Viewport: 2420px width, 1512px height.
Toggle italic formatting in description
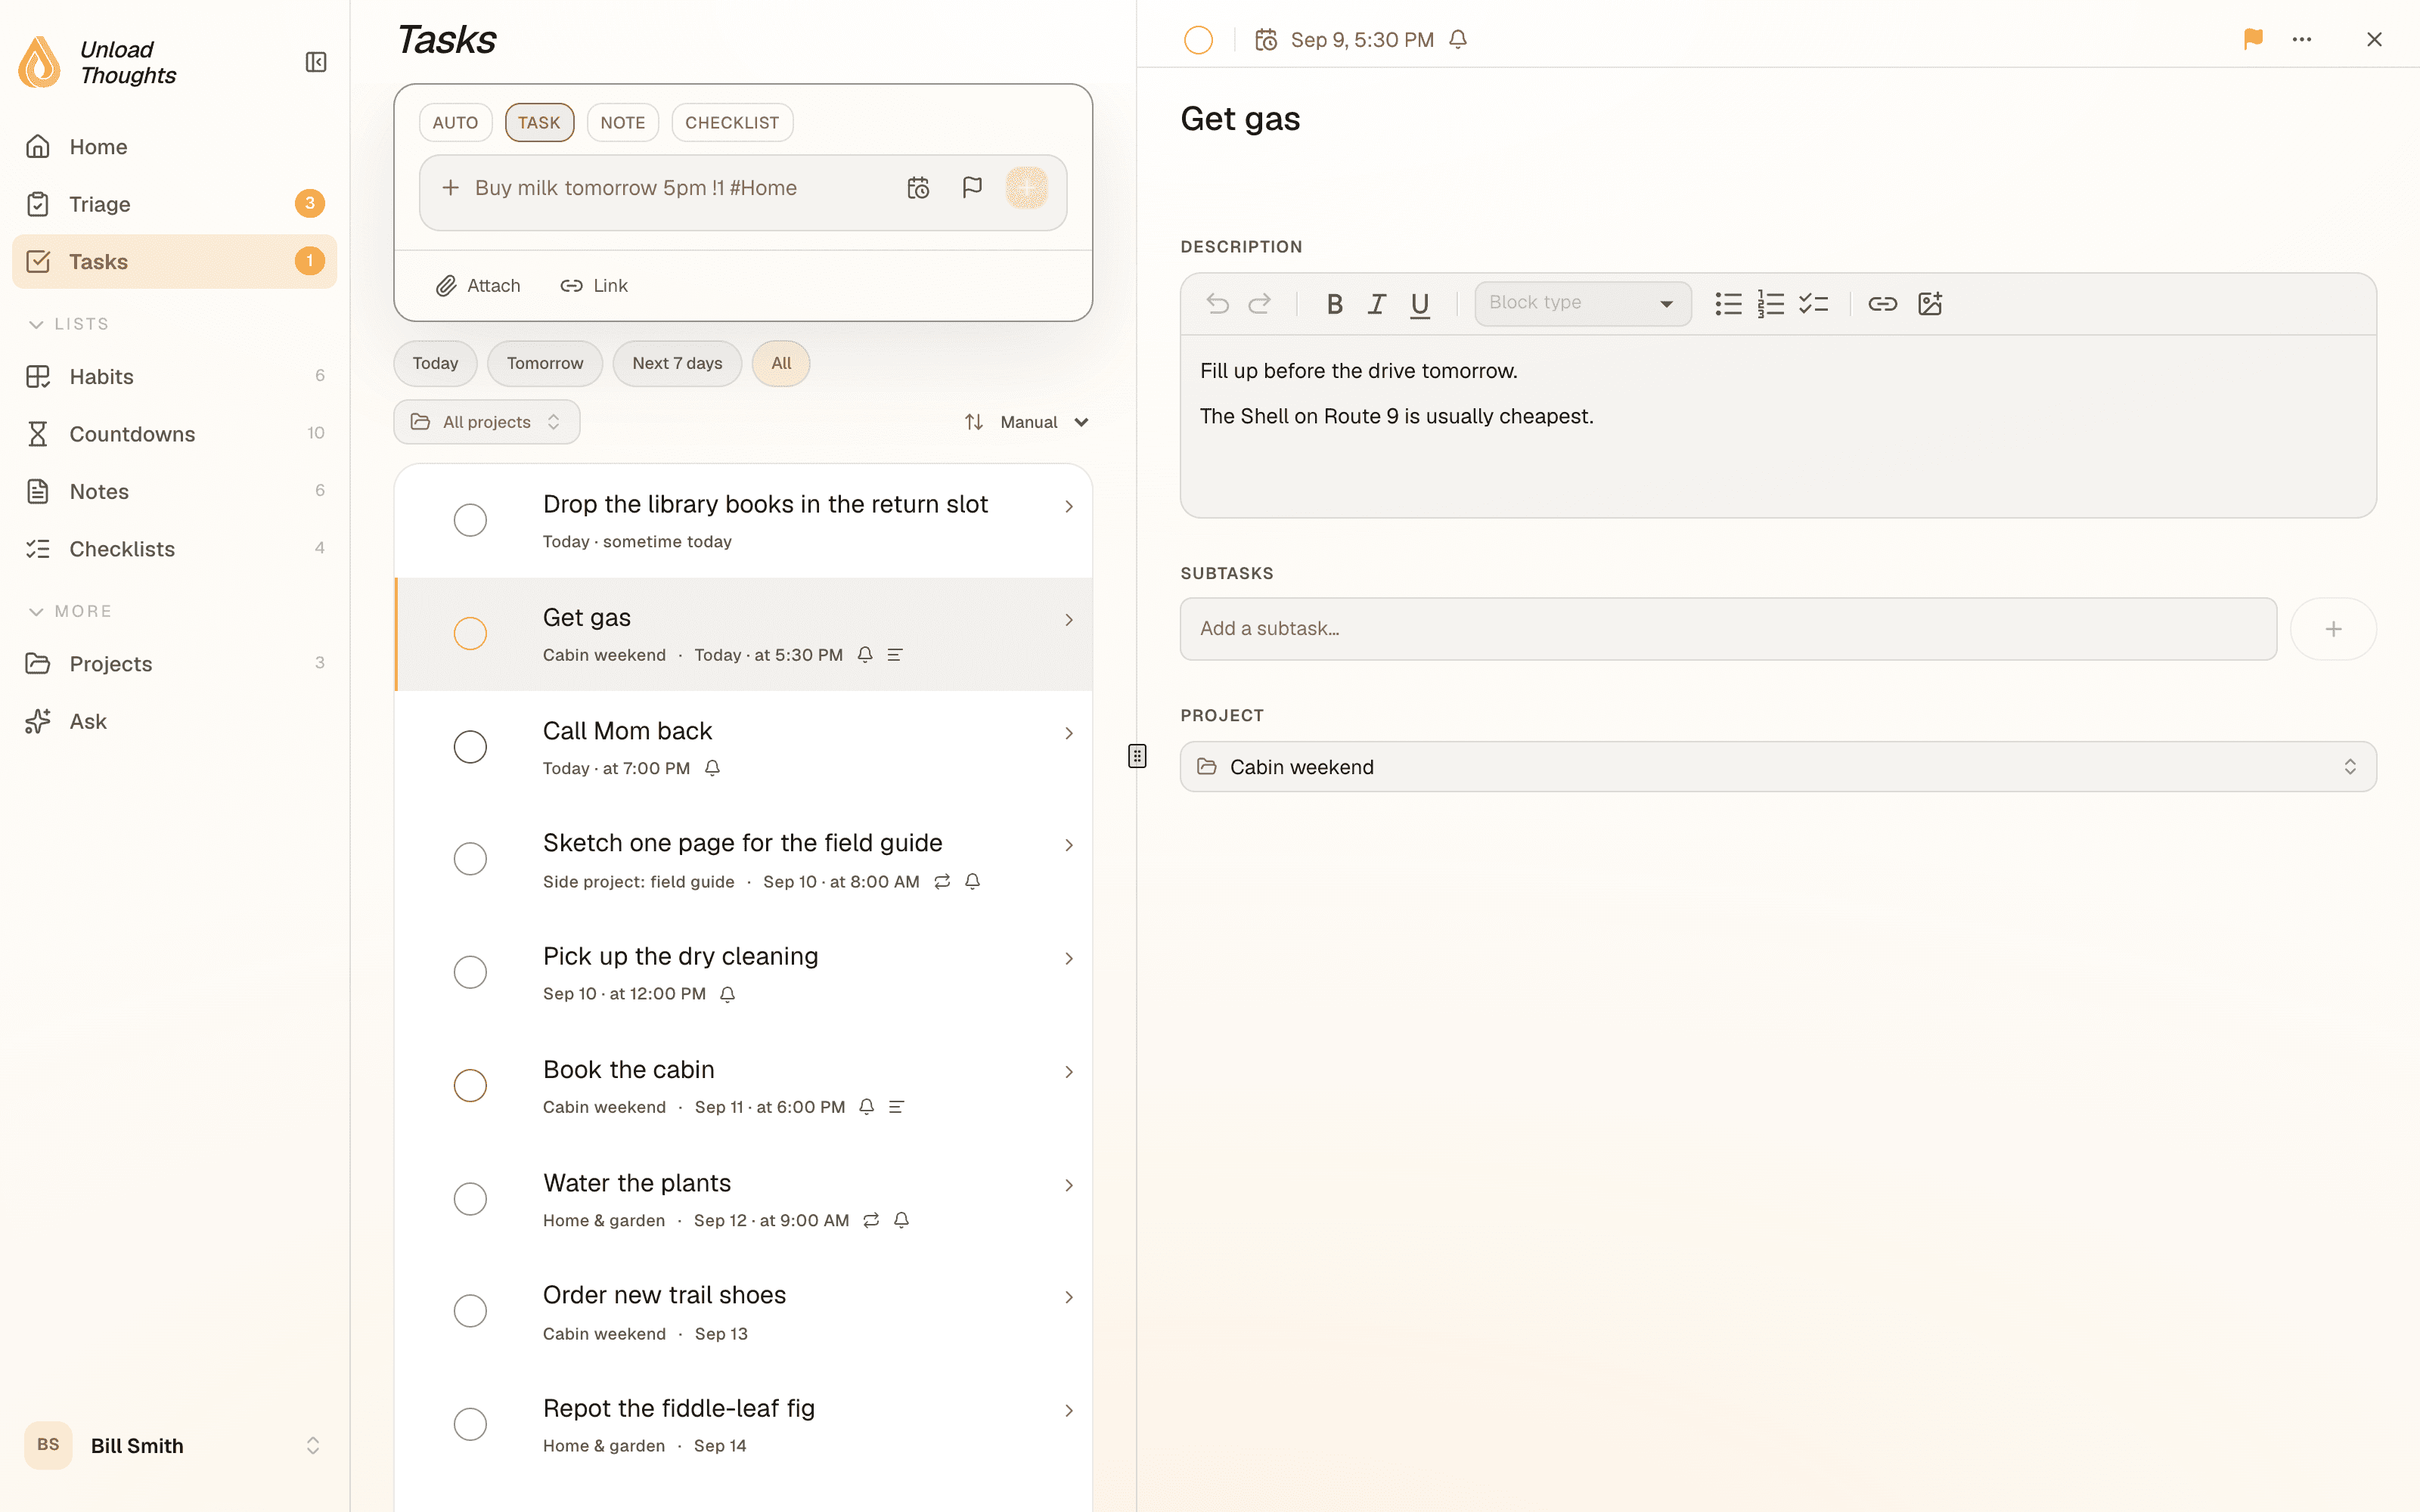(x=1377, y=303)
